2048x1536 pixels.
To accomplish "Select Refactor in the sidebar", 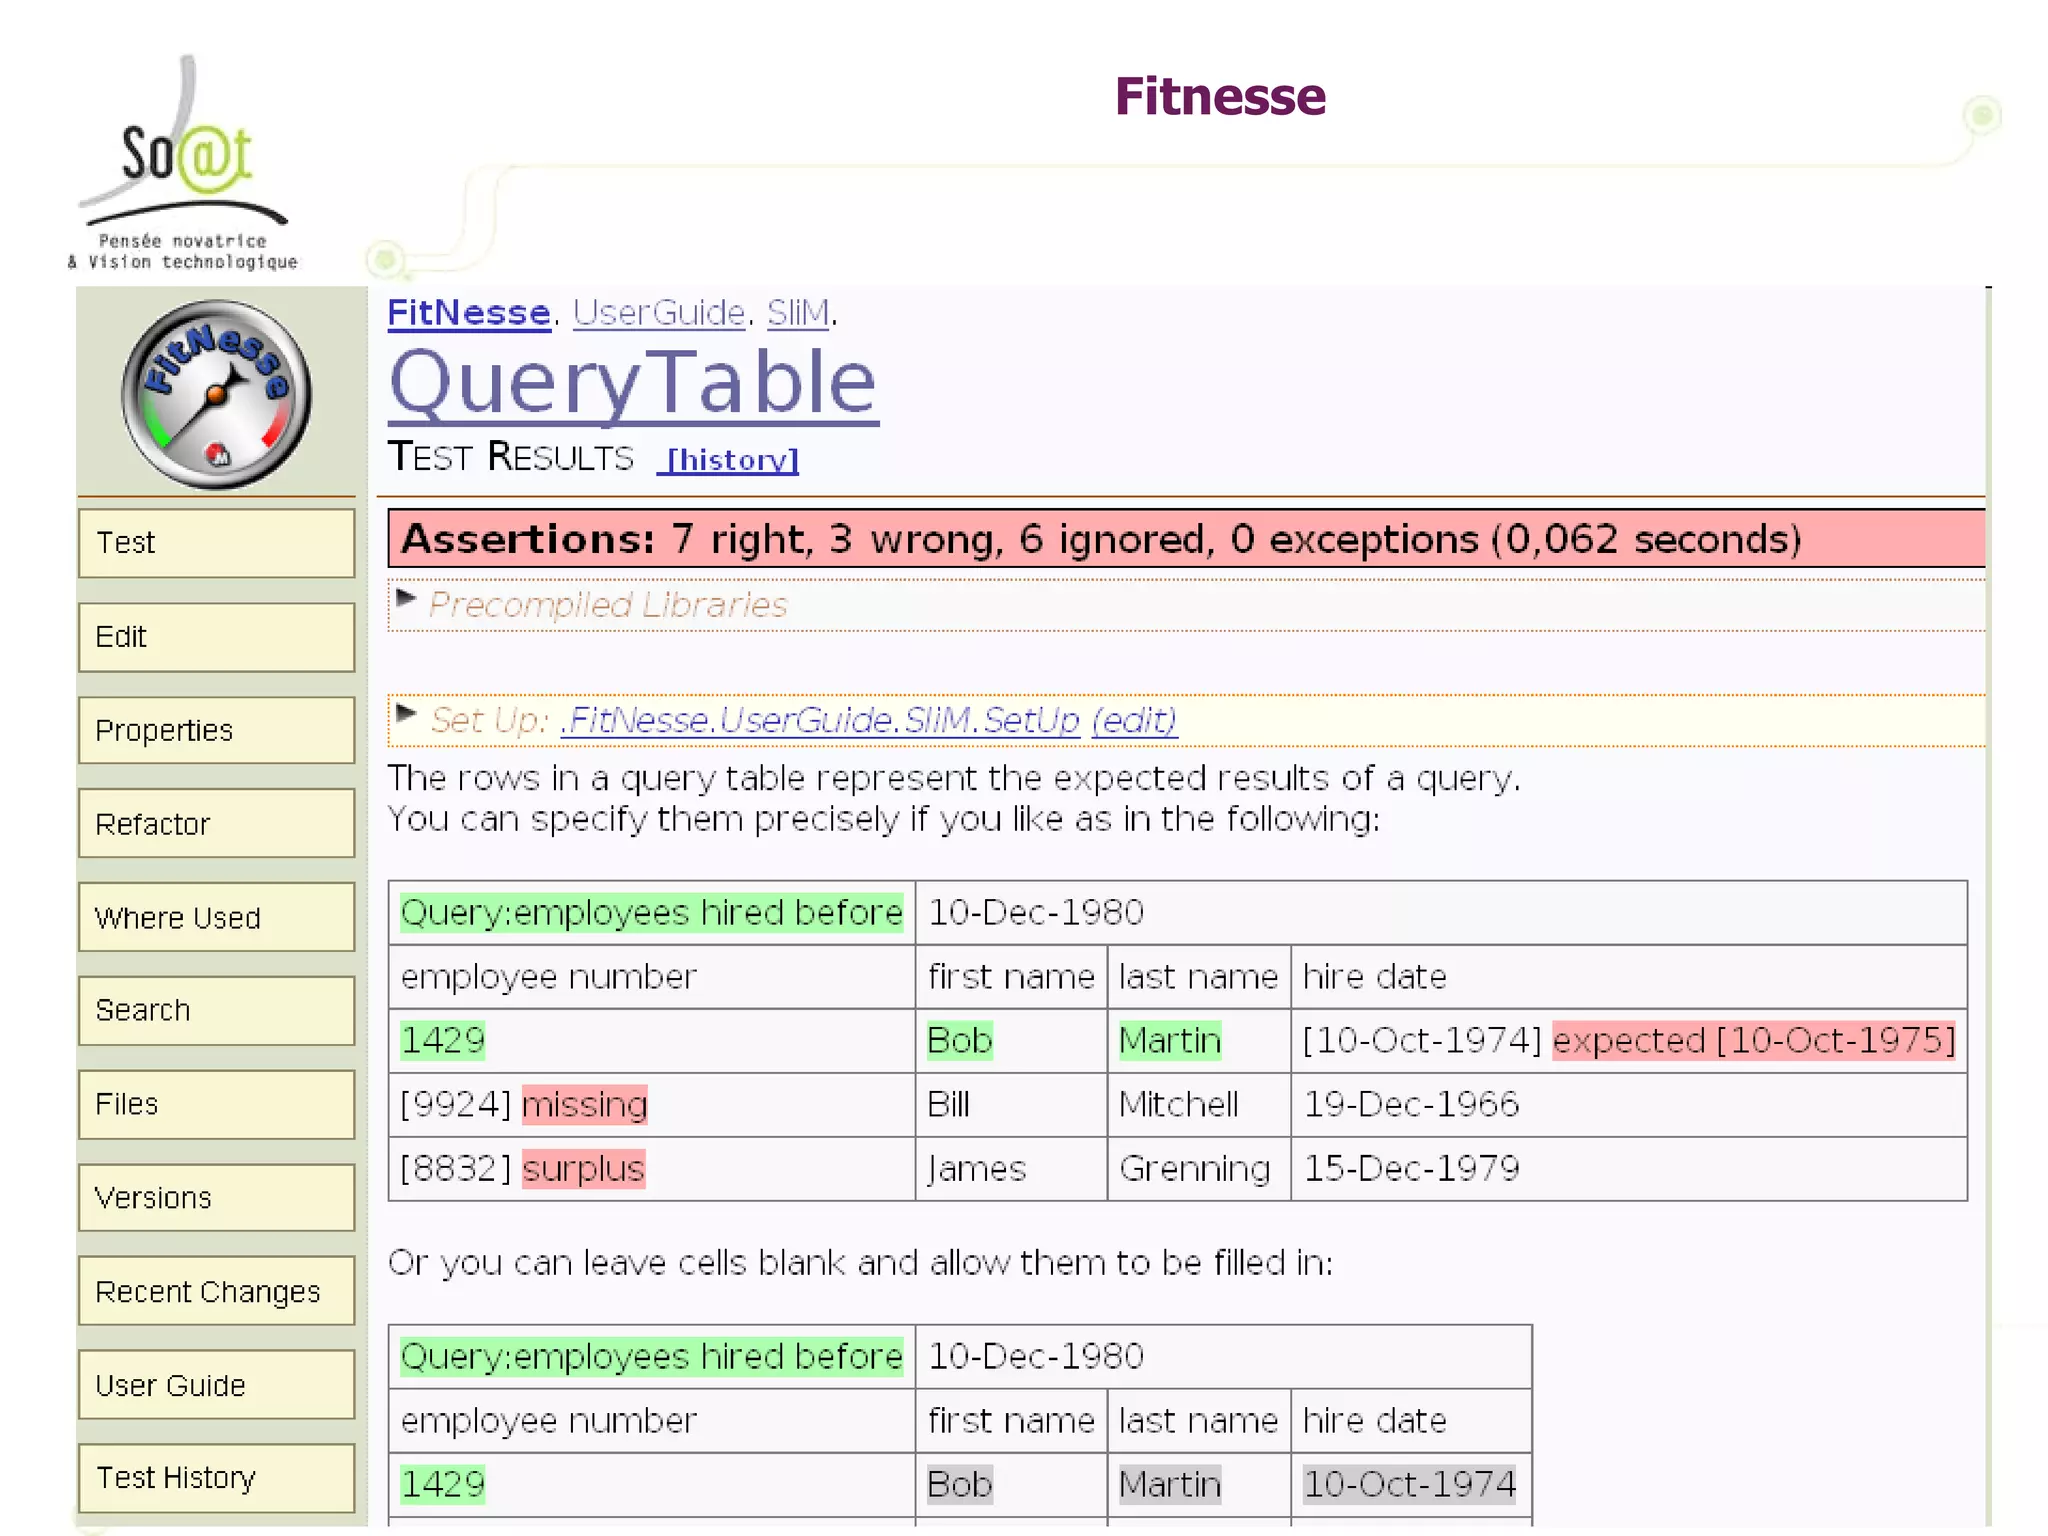I will click(x=217, y=825).
